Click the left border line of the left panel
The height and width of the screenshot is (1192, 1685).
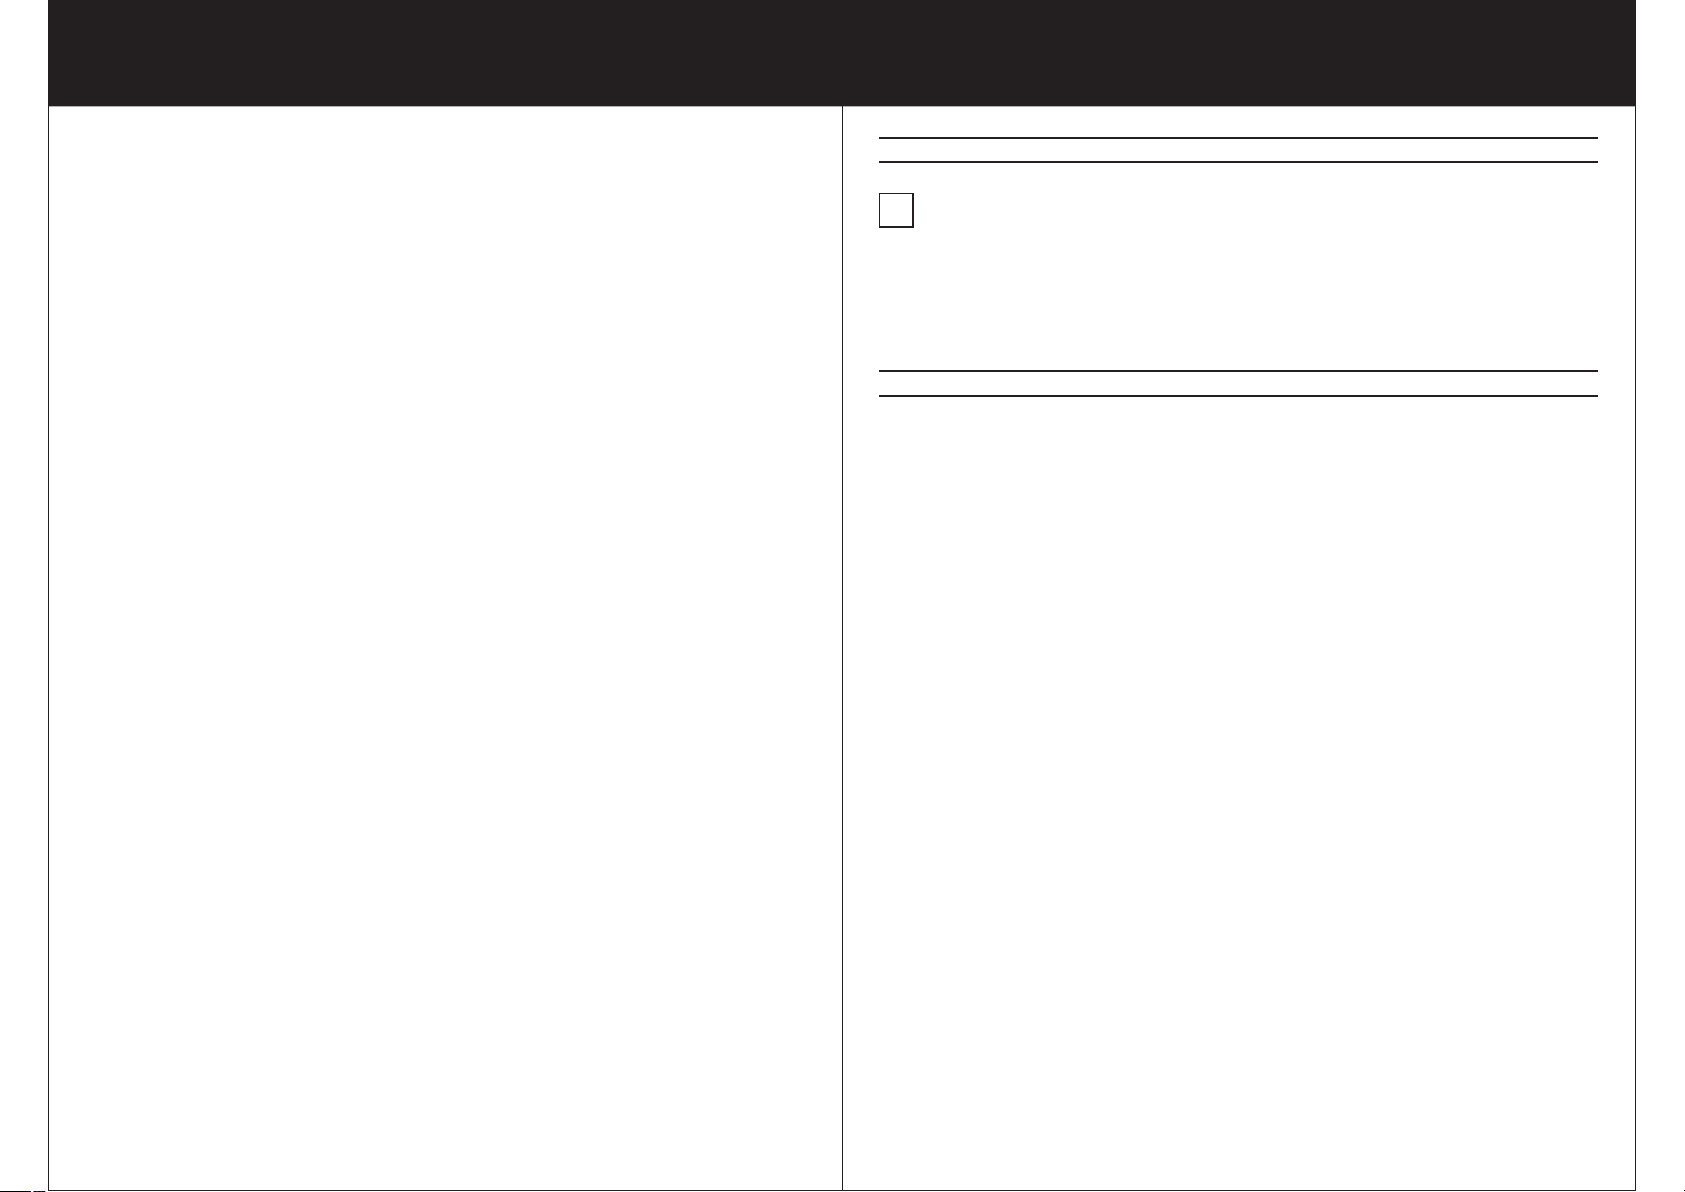point(49,648)
